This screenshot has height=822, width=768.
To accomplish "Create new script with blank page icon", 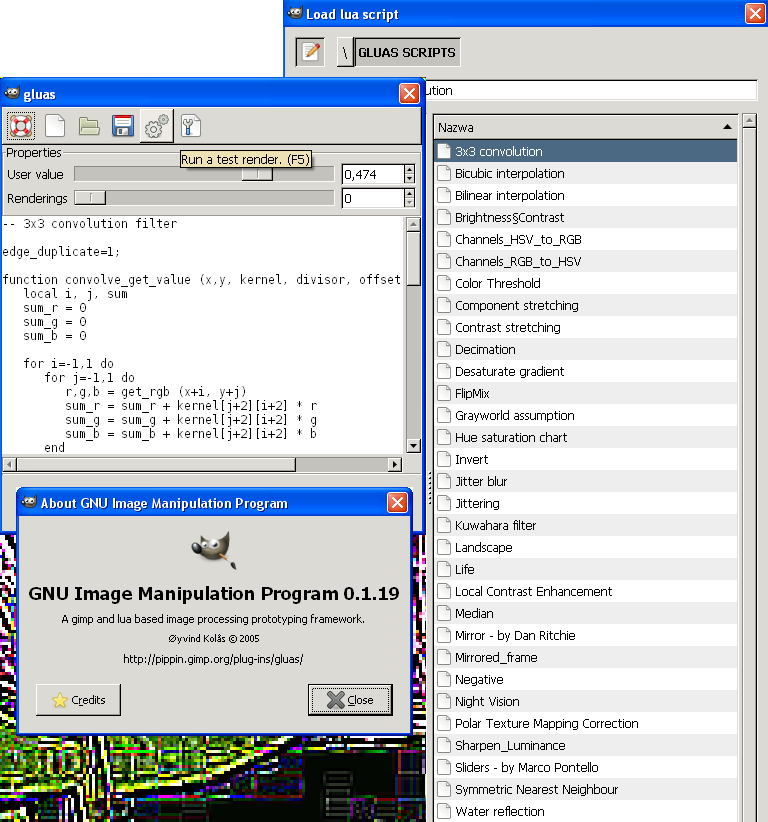I will (55, 126).
